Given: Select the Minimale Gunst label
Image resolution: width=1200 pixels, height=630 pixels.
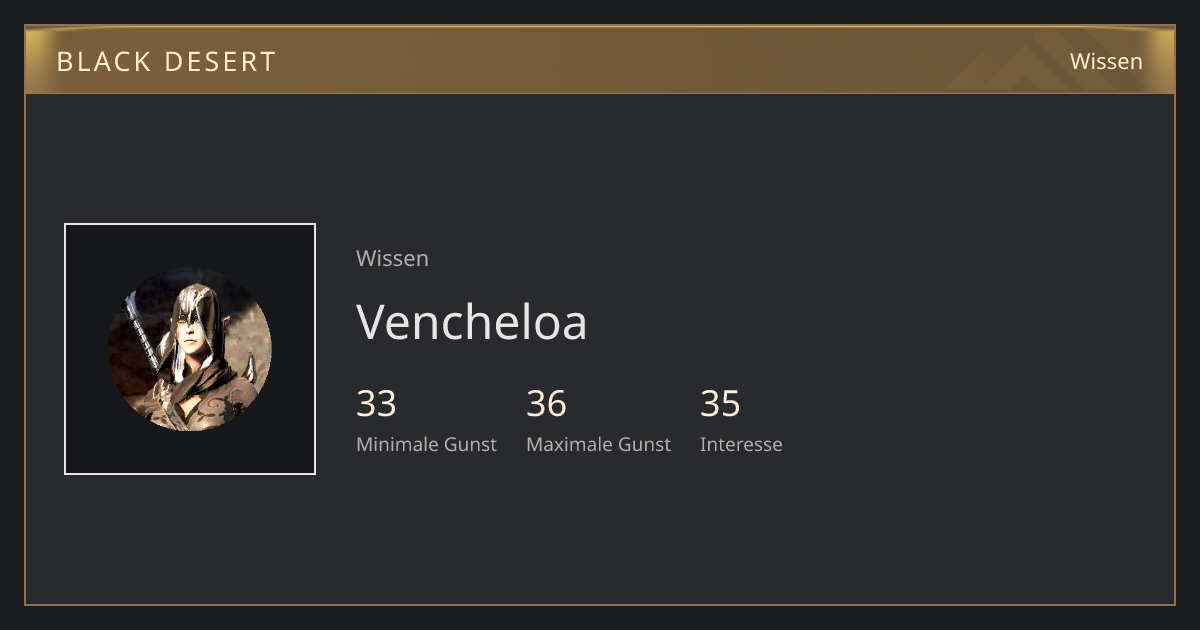Looking at the screenshot, I should (426, 444).
